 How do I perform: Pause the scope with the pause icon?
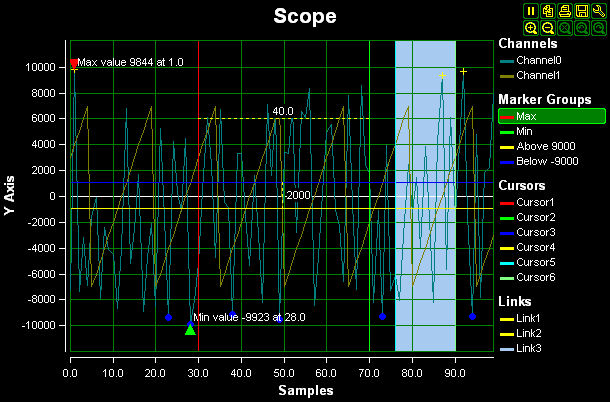tap(532, 10)
